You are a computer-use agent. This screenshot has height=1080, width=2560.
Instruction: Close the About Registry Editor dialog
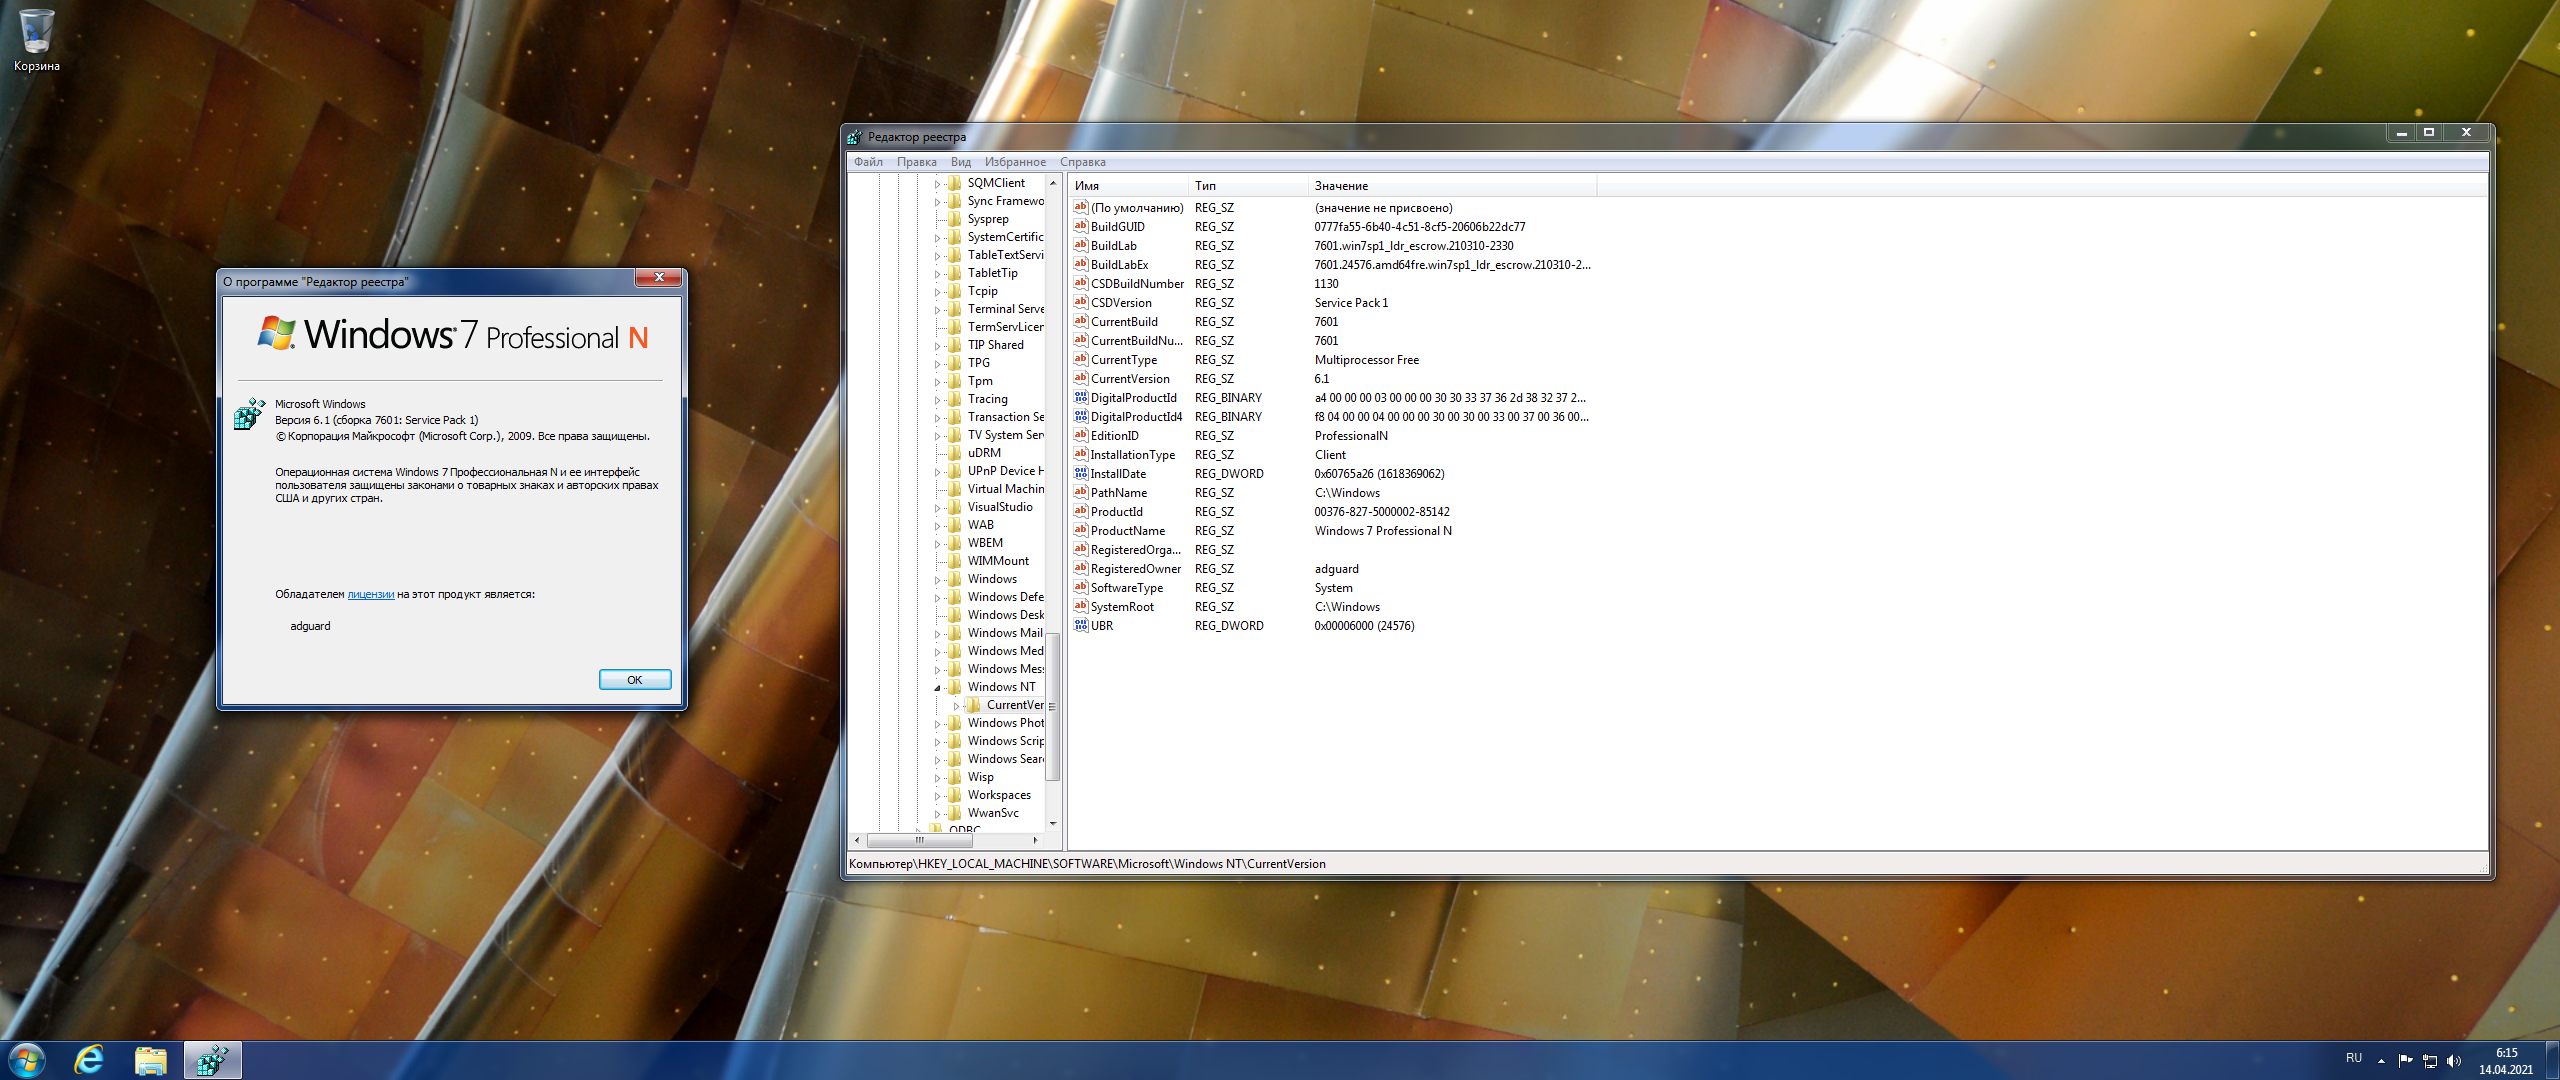tap(659, 278)
